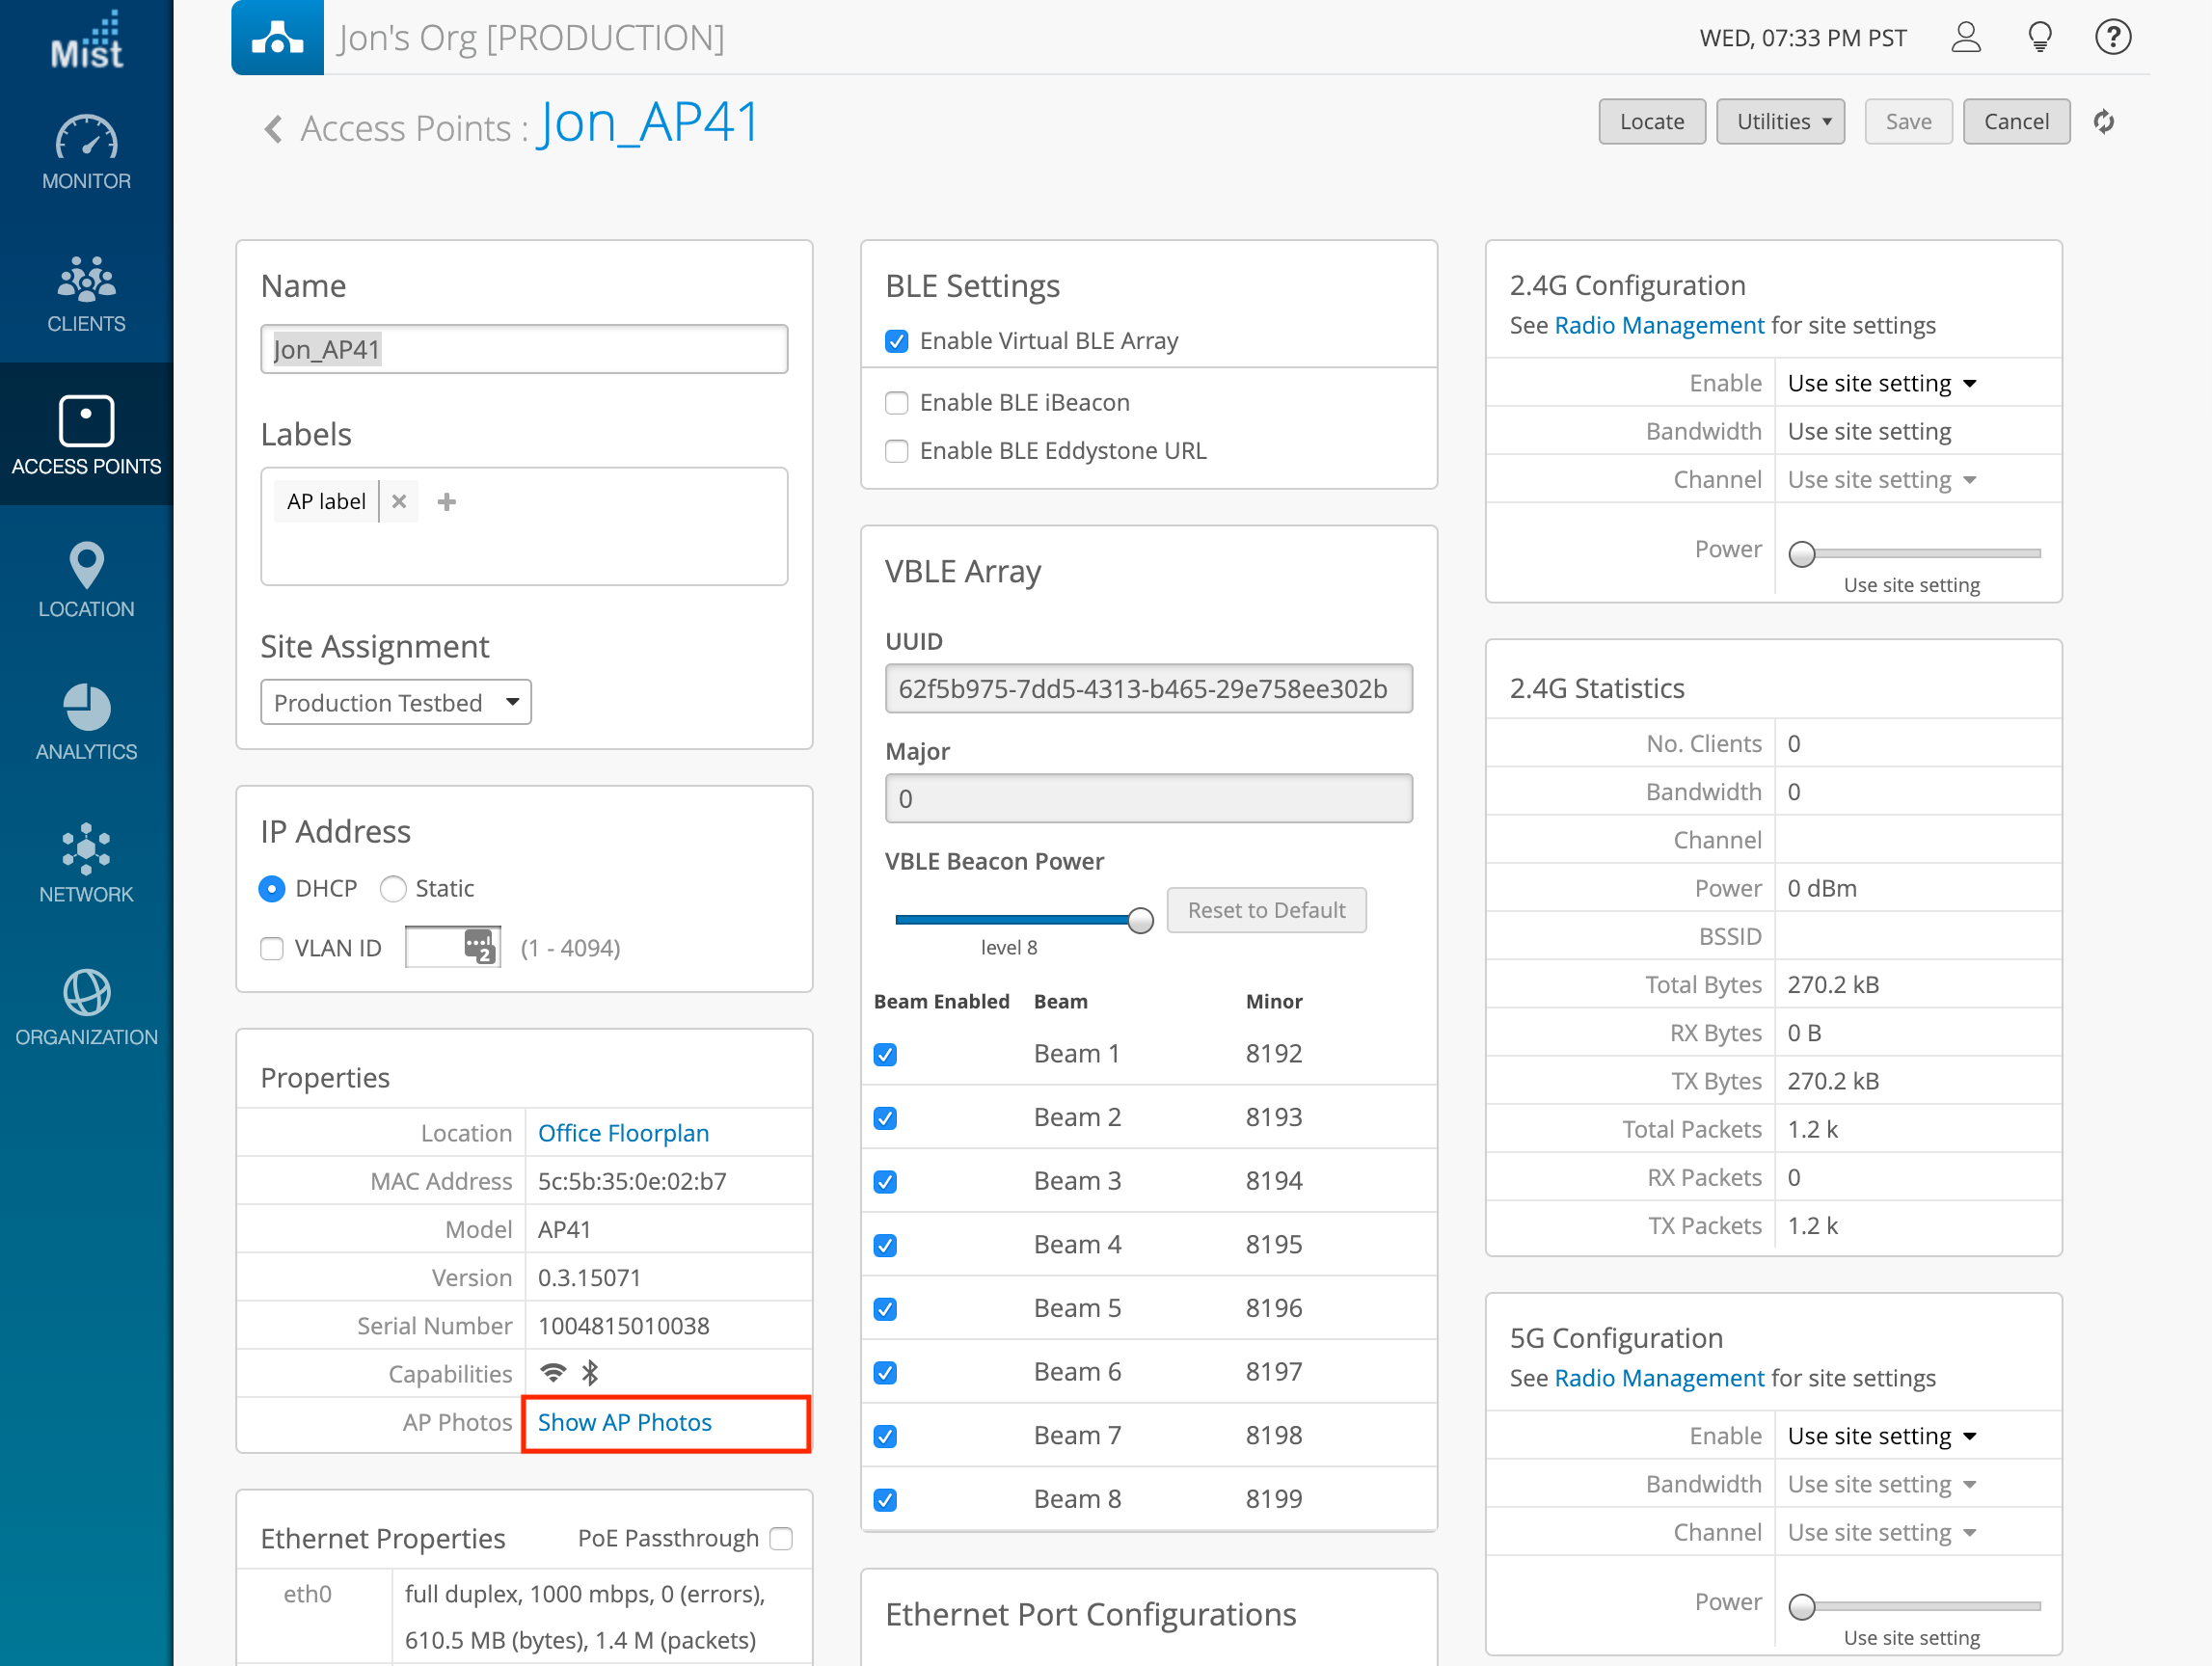Click the lightbulb icon in header
Screen dimensions: 2212x1666
coord(2039,38)
